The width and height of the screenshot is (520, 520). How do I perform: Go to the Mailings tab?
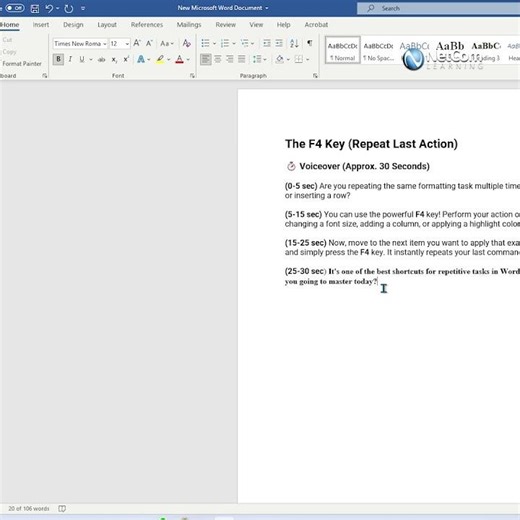click(x=189, y=25)
